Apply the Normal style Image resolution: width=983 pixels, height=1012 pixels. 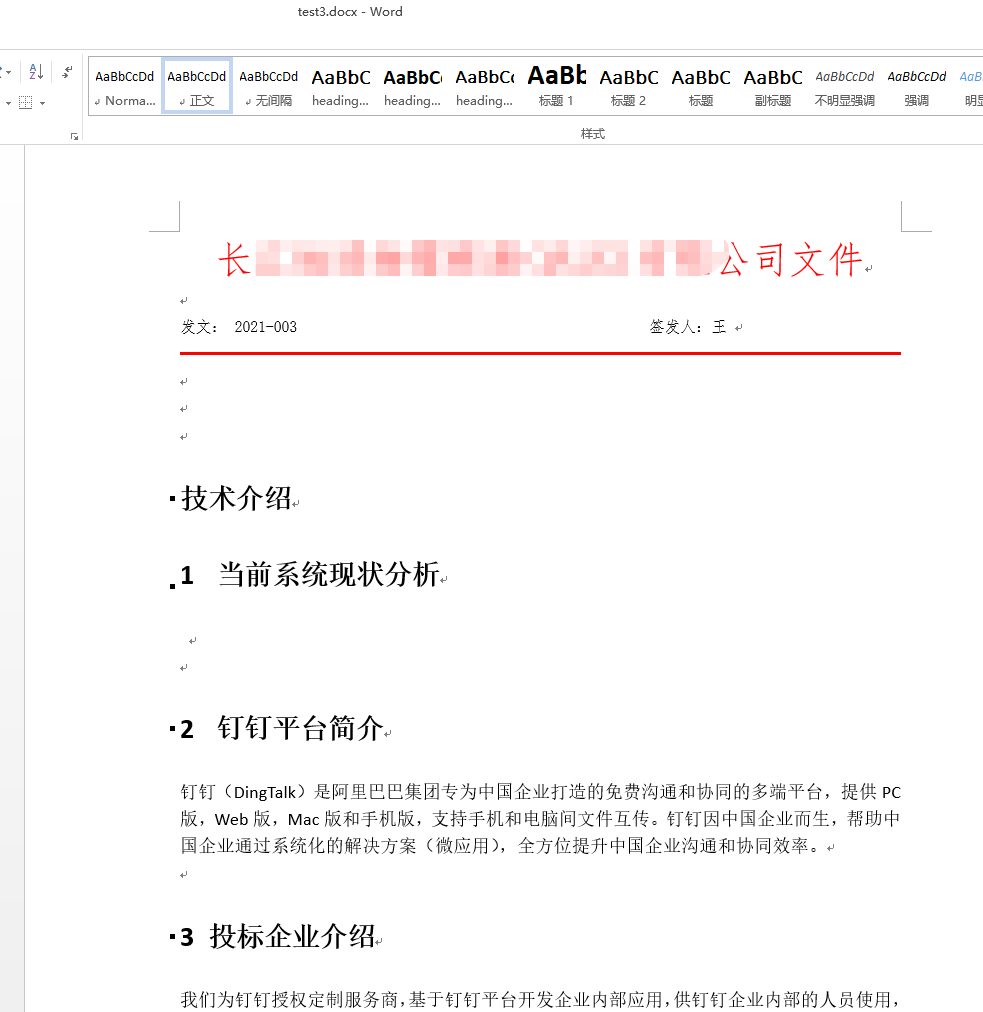point(124,86)
